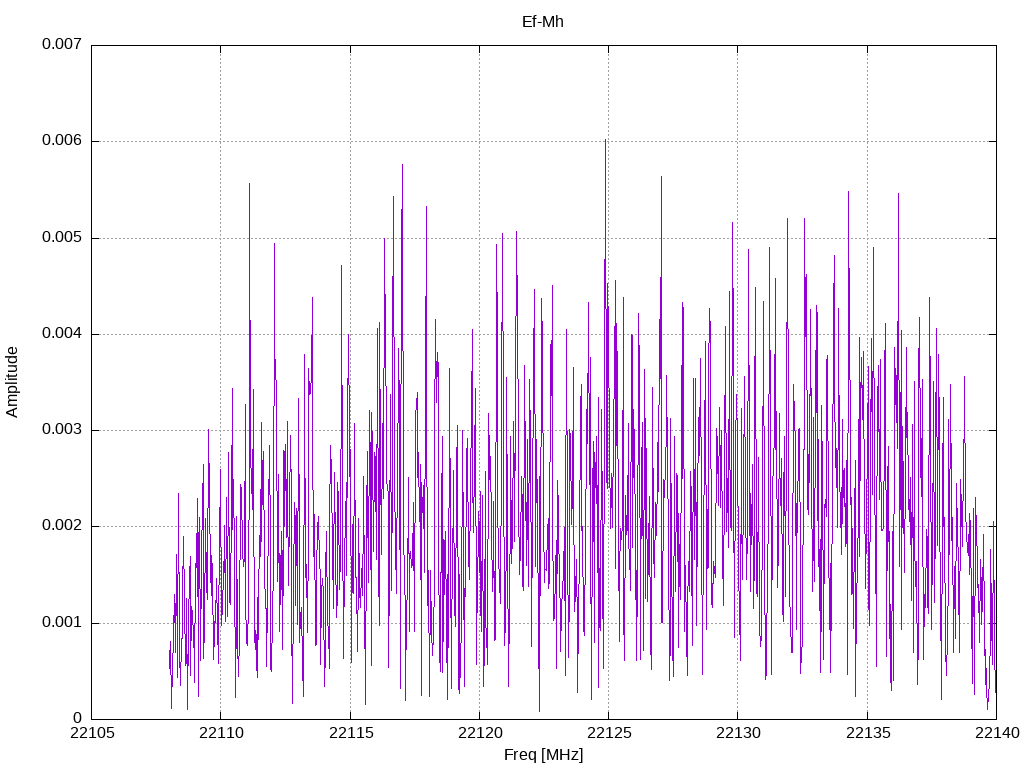Viewport: 1024px width, 768px height.
Task: Click the y-axis value 0.007
Action: [x=62, y=44]
